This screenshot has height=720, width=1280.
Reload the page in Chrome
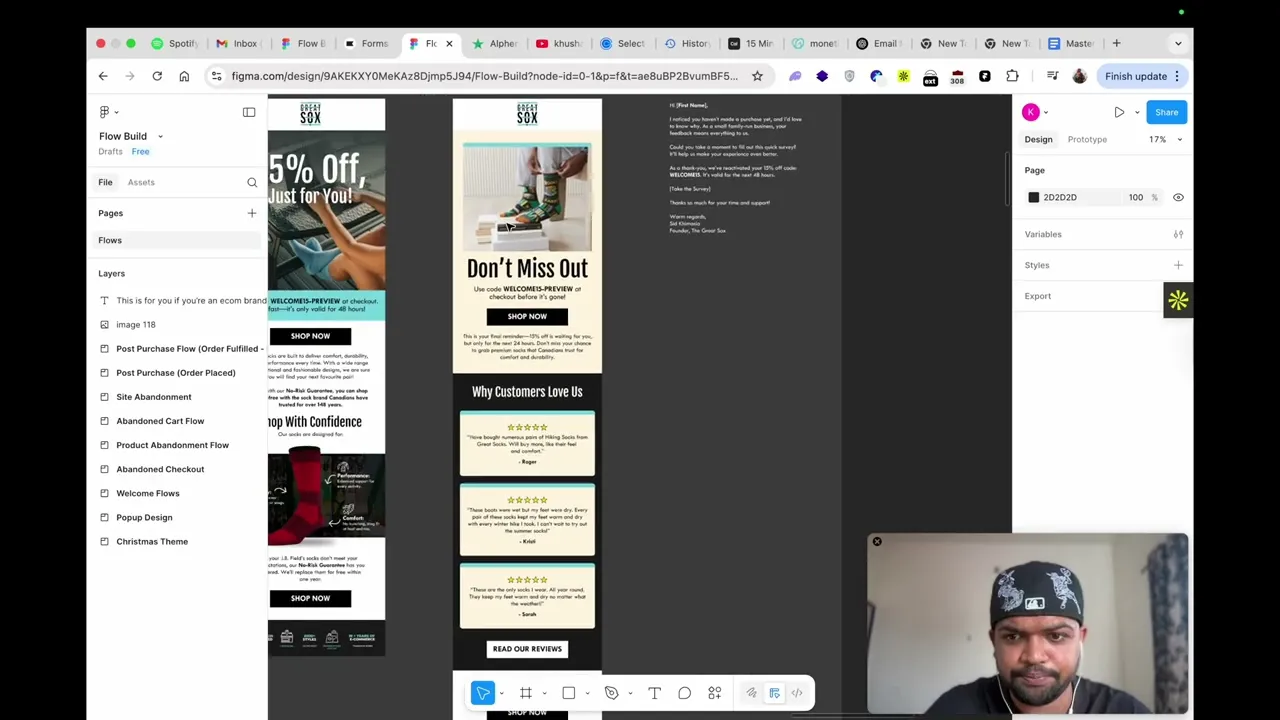(x=157, y=76)
